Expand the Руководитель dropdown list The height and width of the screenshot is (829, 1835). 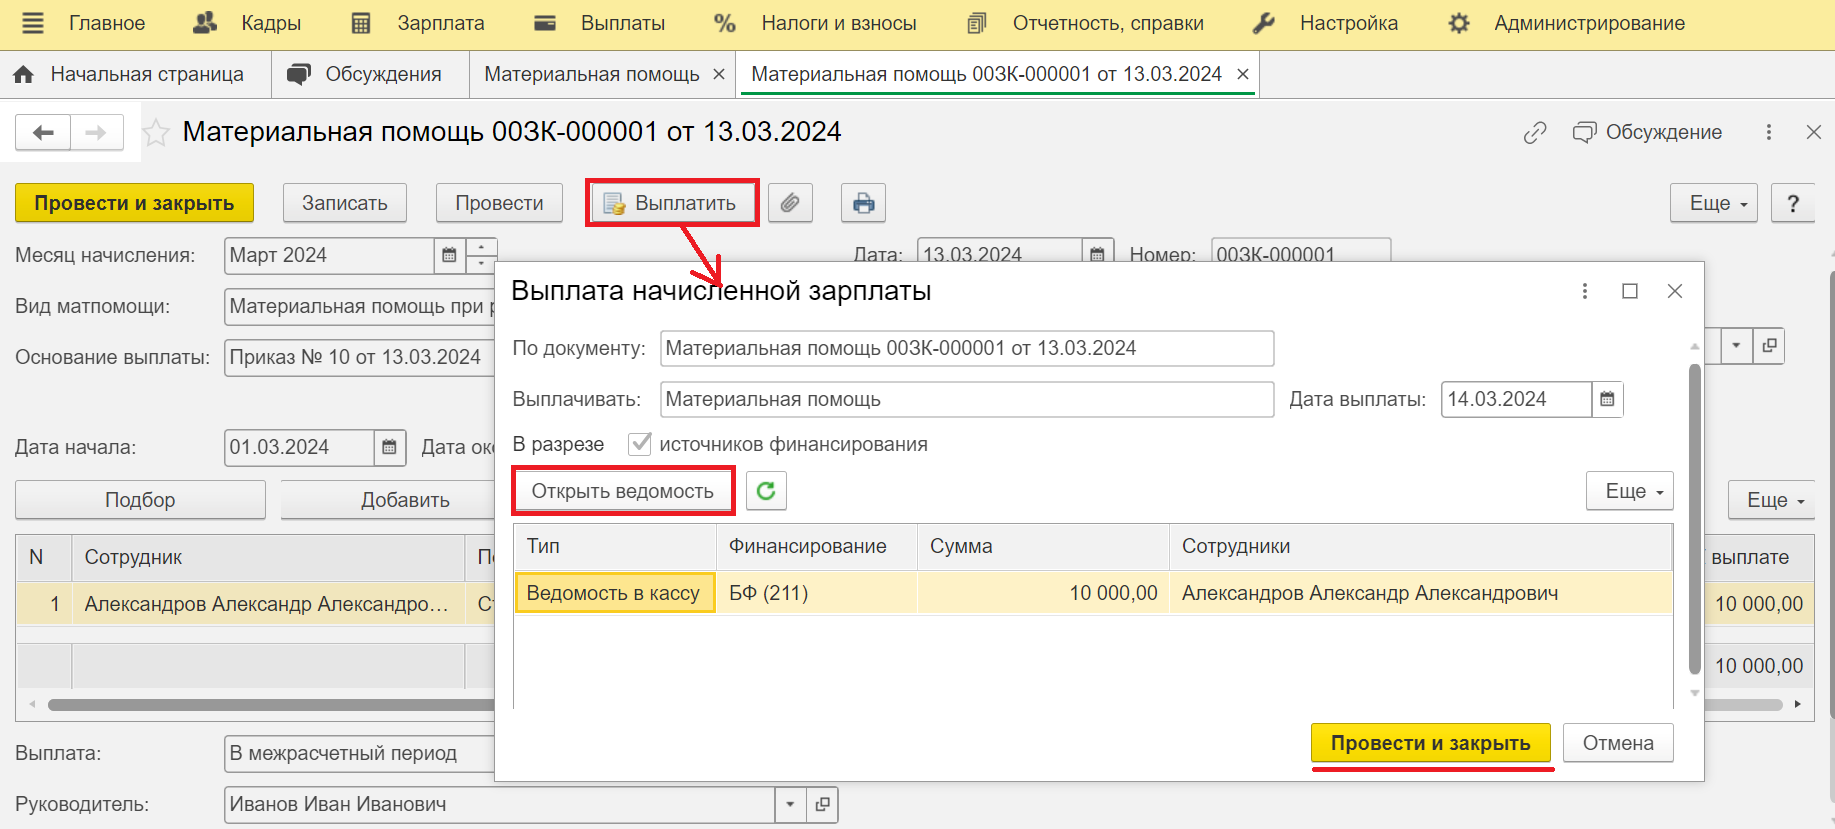pyautogui.click(x=790, y=804)
